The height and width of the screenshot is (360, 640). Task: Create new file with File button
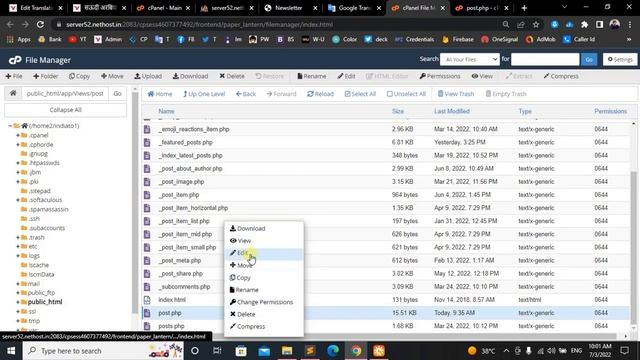14,76
